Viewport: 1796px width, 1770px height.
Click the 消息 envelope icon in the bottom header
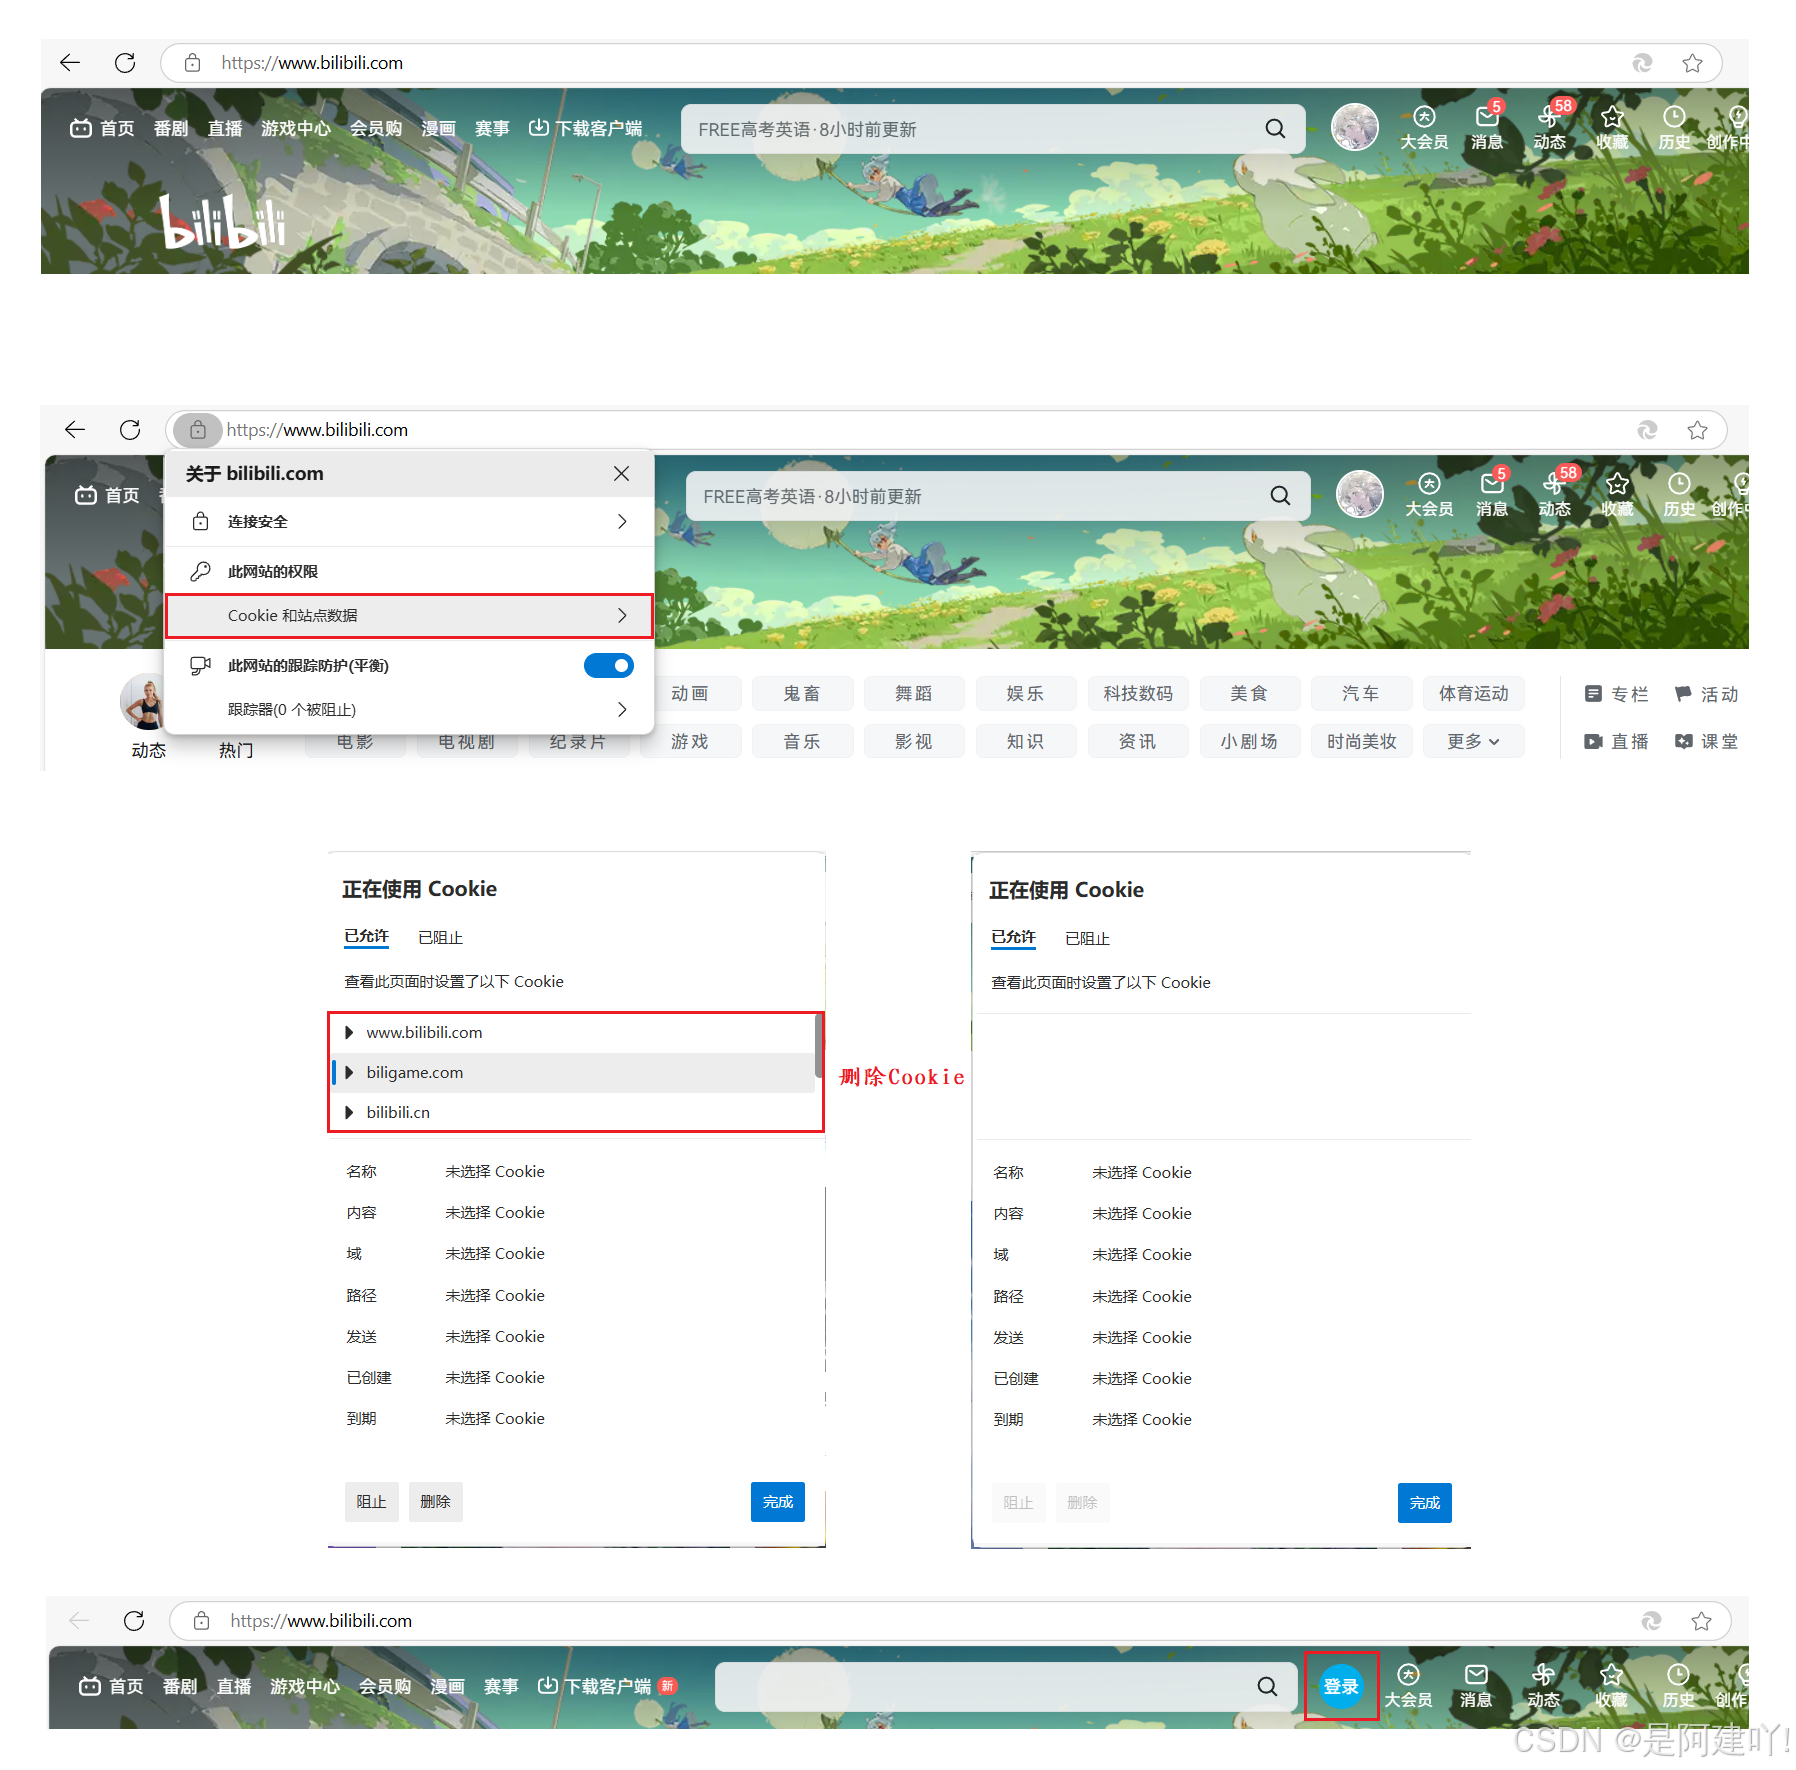(x=1476, y=1675)
